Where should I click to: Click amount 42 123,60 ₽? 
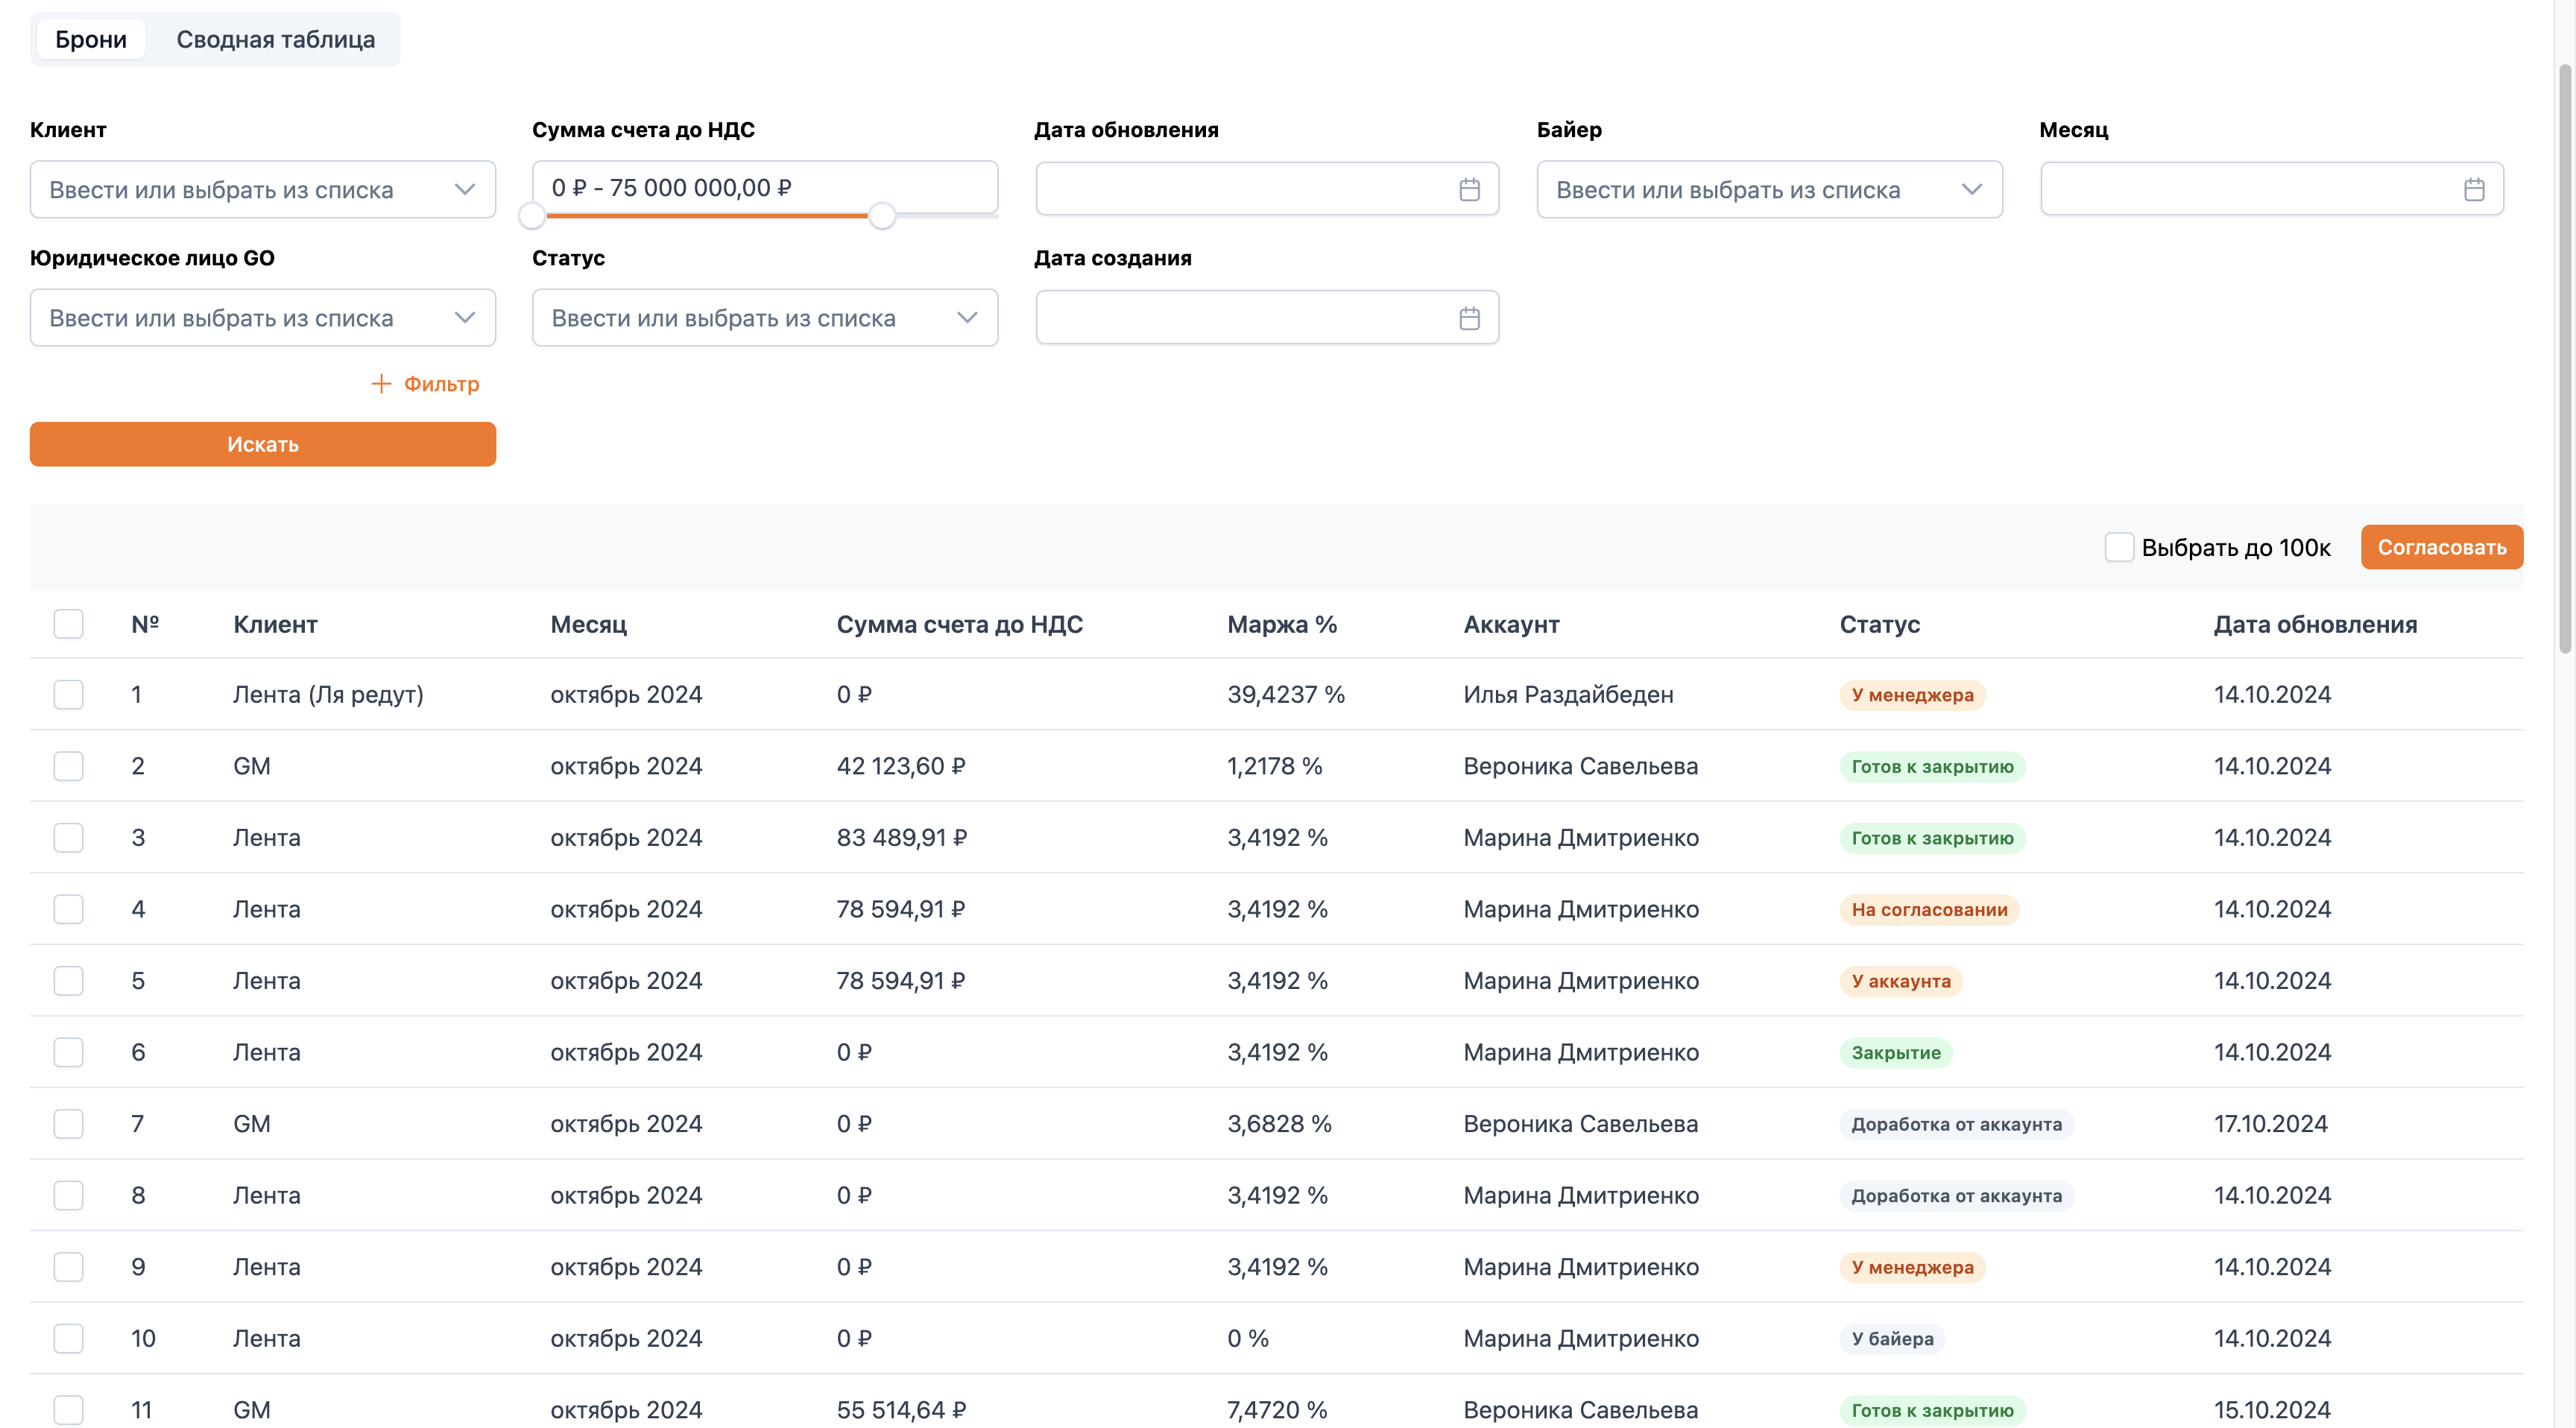click(x=901, y=766)
